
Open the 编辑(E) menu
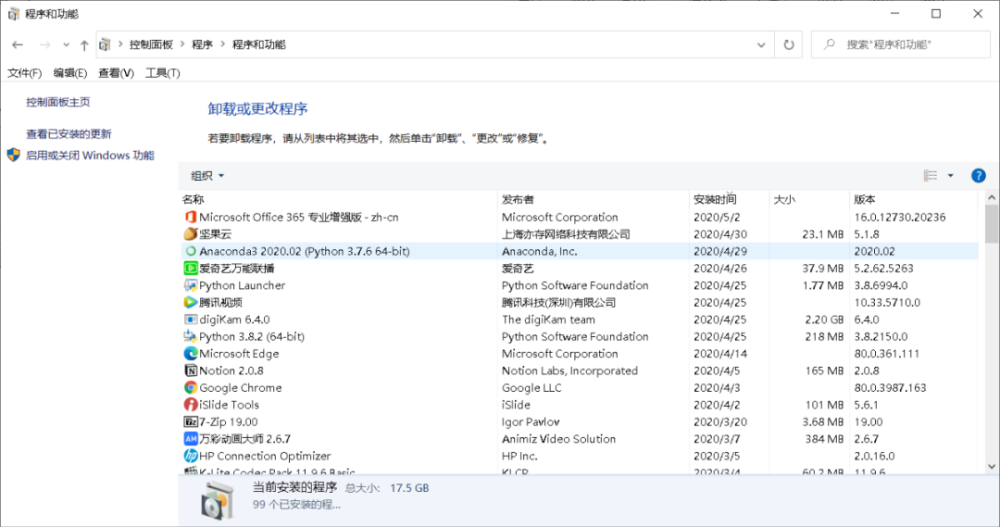coord(70,73)
